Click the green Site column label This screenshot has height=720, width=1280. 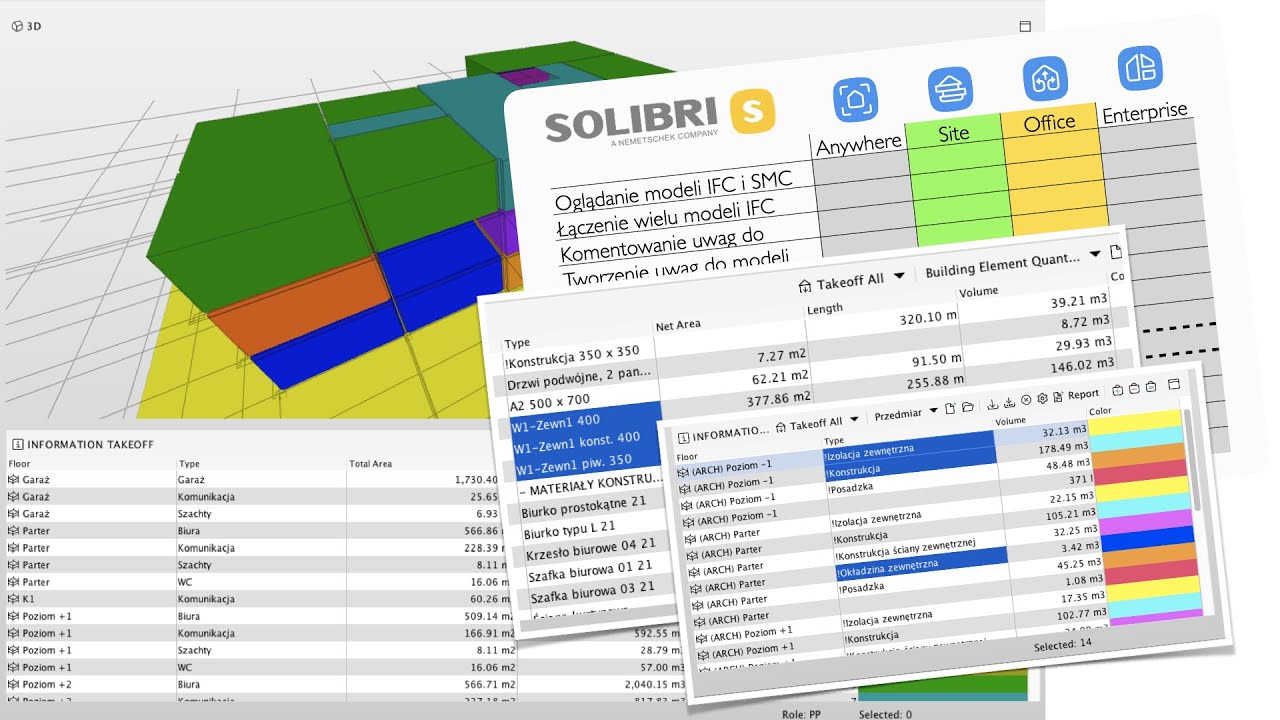(954, 134)
